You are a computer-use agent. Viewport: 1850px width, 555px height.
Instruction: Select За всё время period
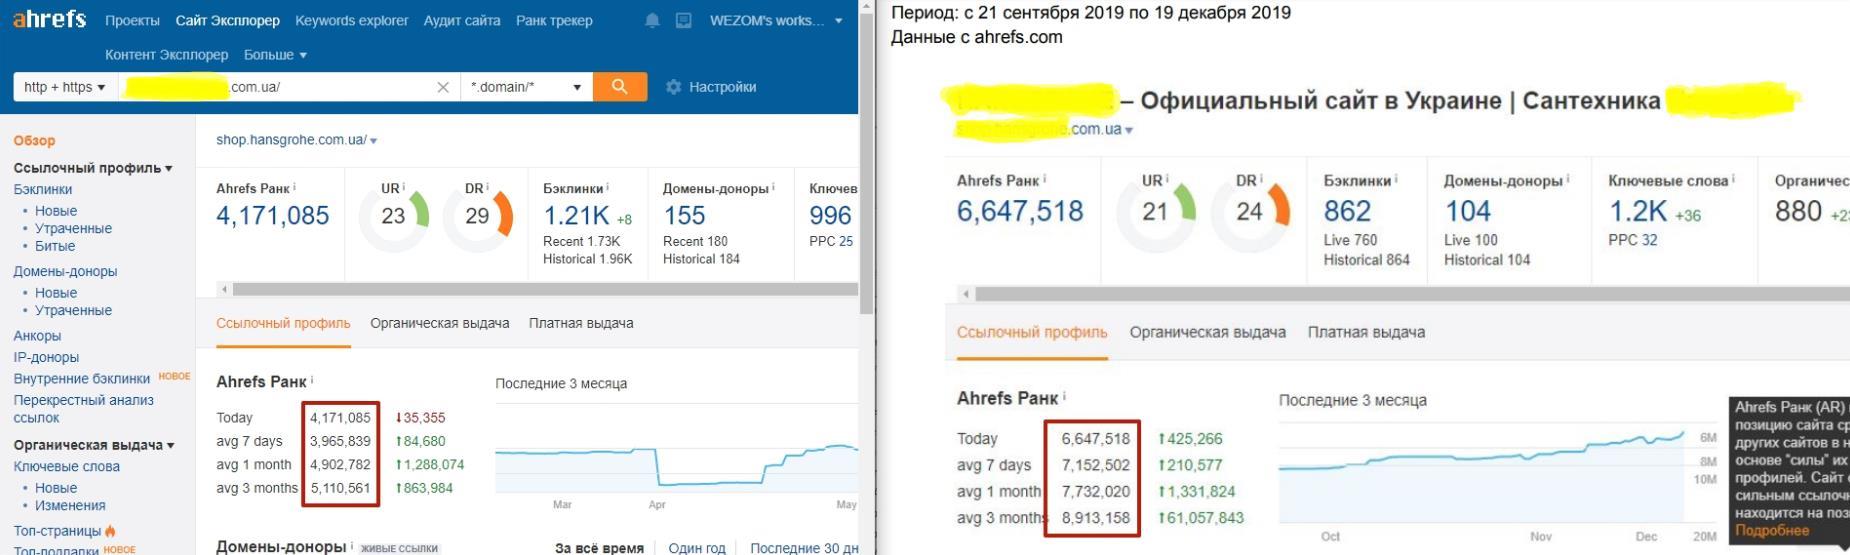tap(599, 548)
